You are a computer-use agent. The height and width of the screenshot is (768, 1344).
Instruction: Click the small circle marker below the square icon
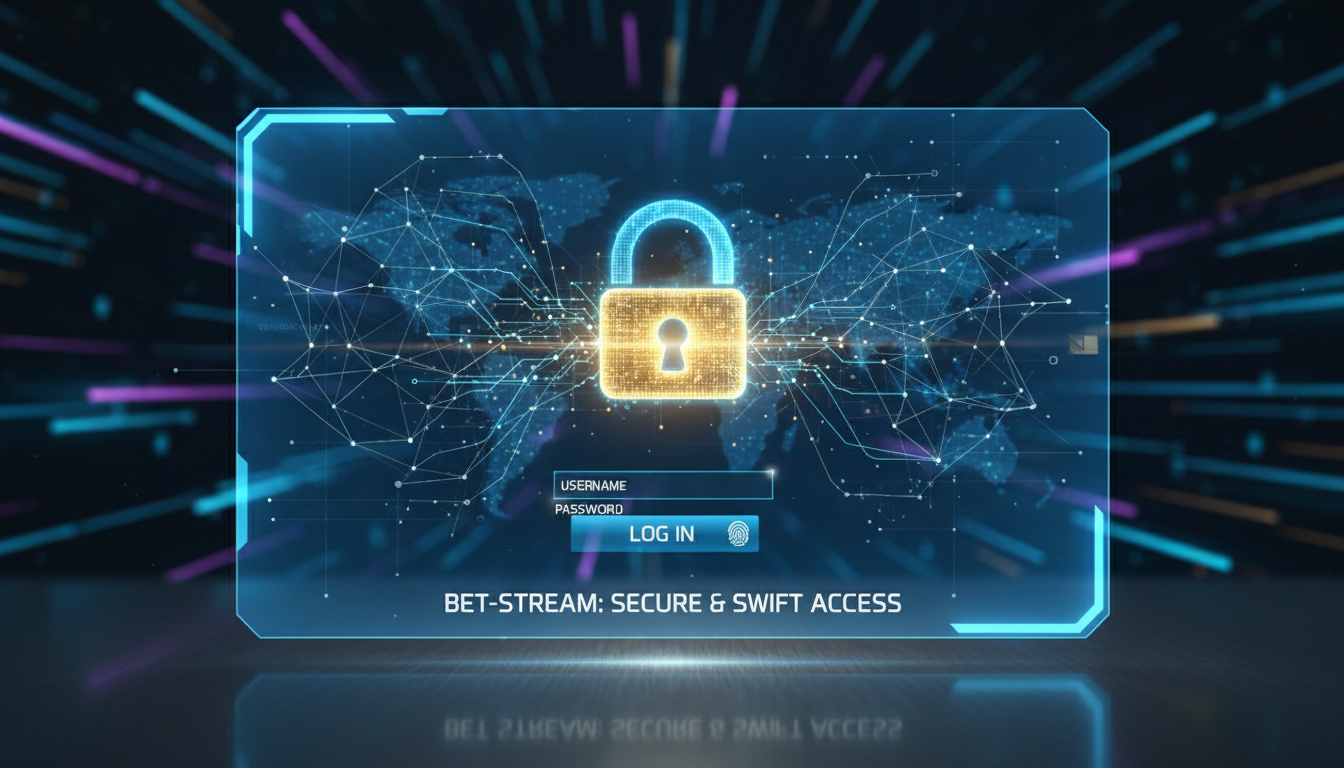pyautogui.click(x=1054, y=360)
